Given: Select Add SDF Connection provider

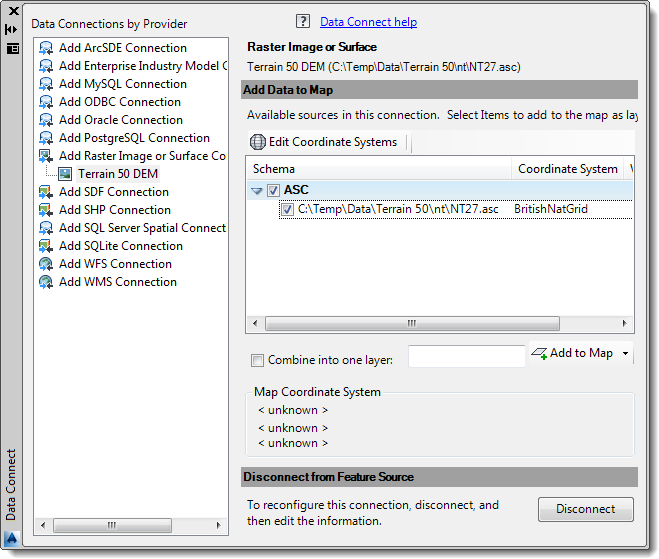Looking at the screenshot, I should pyautogui.click(x=113, y=192).
